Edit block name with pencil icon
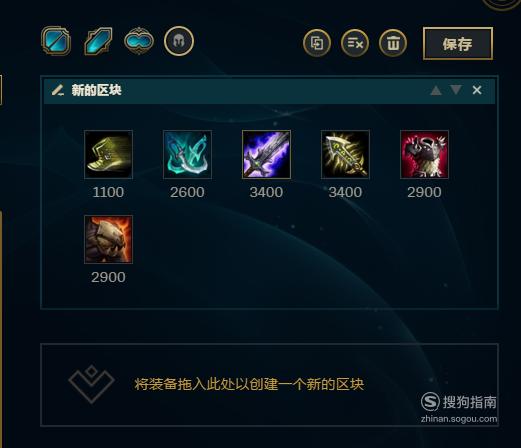This screenshot has height=448, width=521. tap(58, 90)
